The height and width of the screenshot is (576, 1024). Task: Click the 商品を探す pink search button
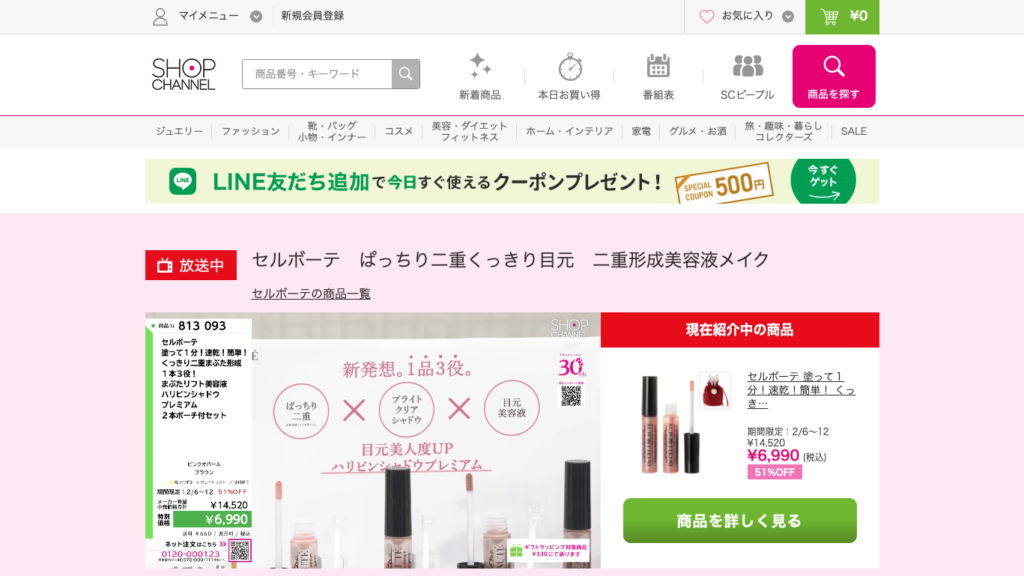pyautogui.click(x=834, y=76)
